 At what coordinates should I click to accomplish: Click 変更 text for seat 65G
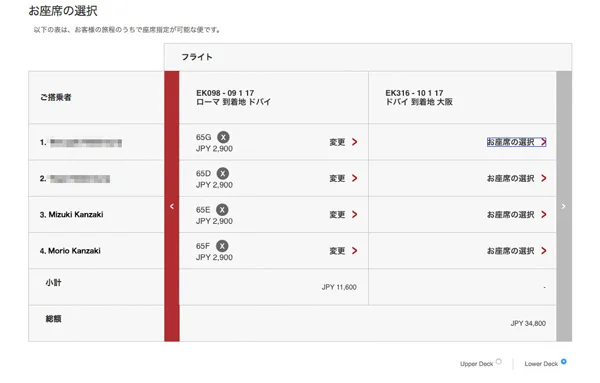click(337, 142)
